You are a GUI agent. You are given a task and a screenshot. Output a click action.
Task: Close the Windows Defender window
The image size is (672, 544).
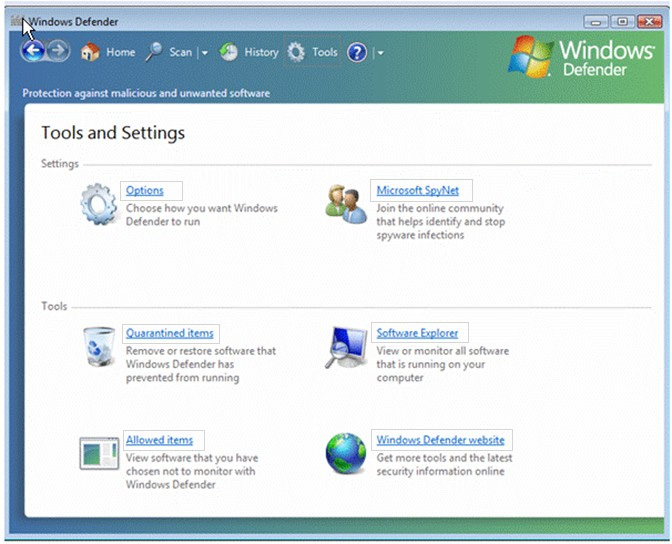click(x=650, y=21)
